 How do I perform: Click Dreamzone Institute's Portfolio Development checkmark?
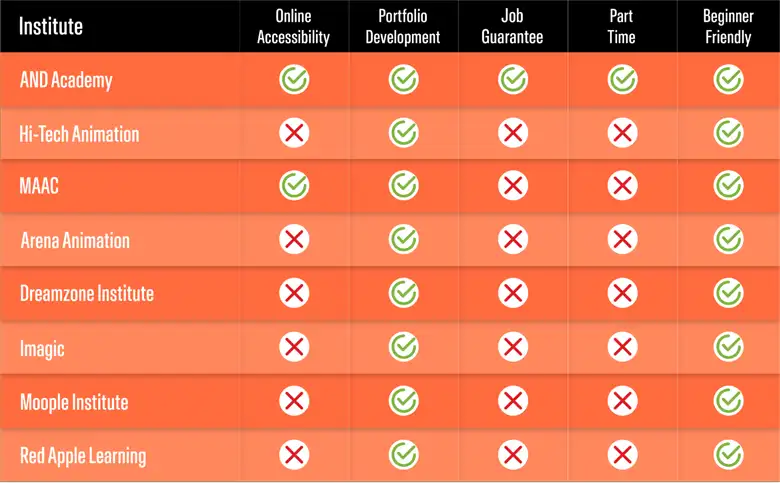point(403,293)
